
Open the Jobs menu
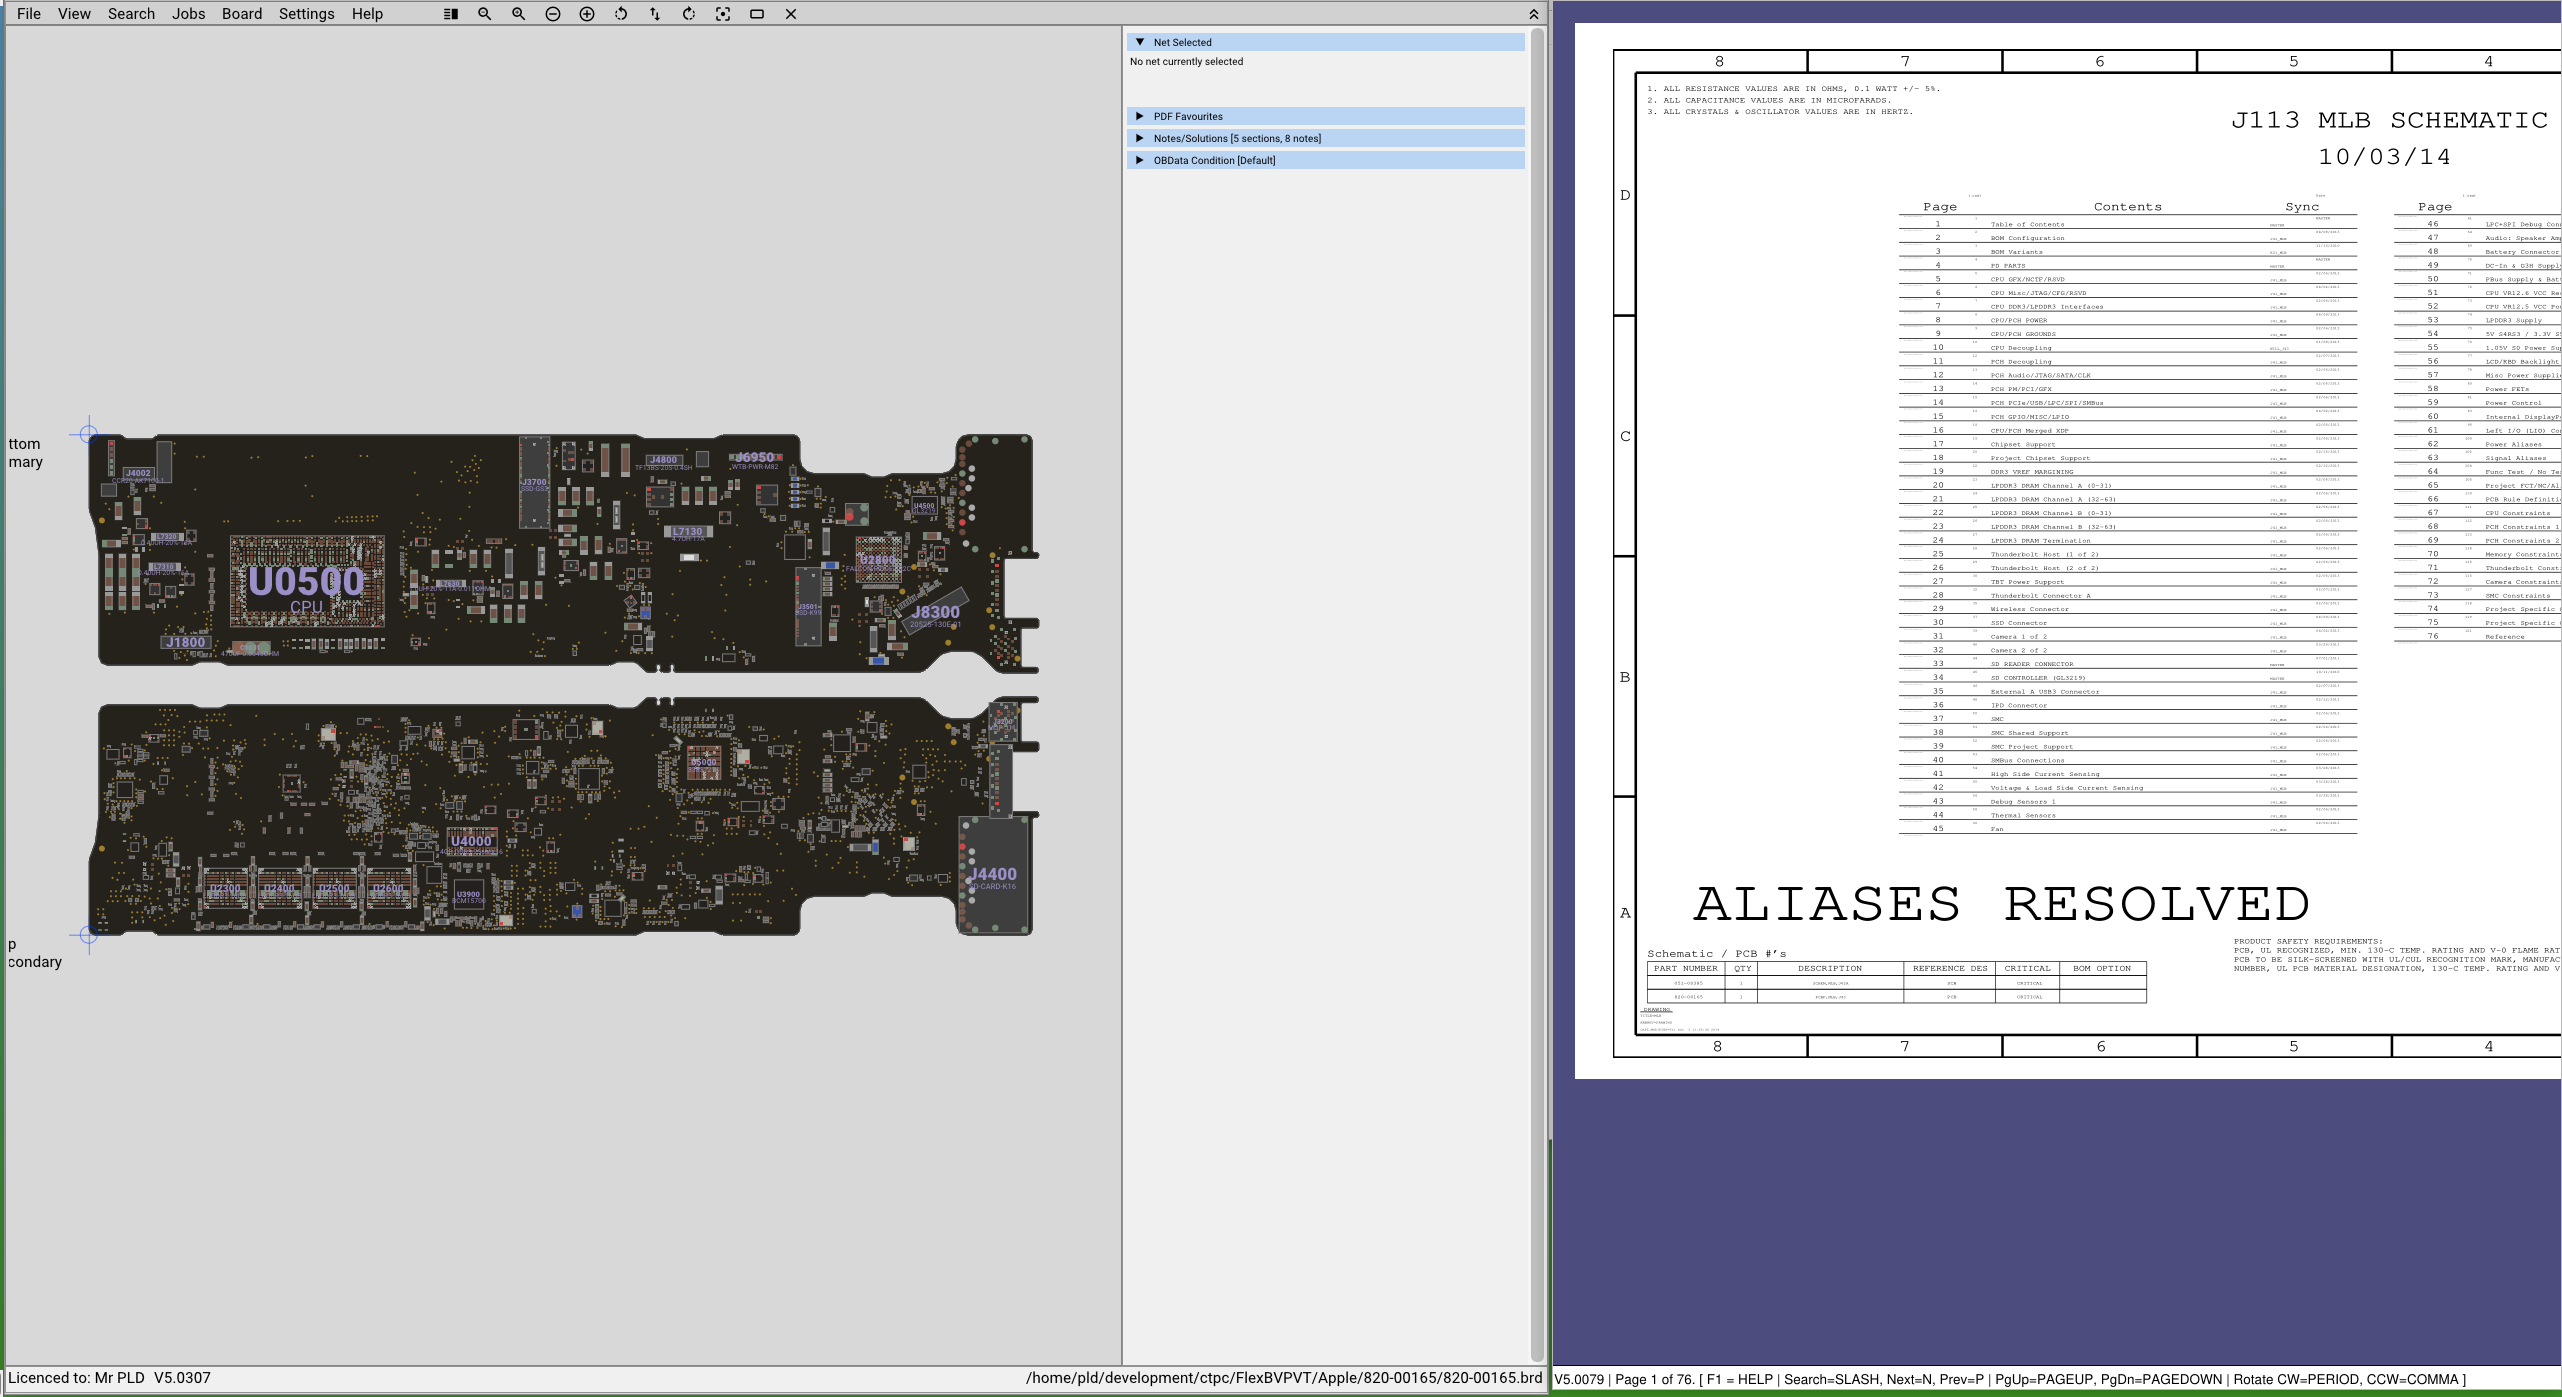pos(188,14)
